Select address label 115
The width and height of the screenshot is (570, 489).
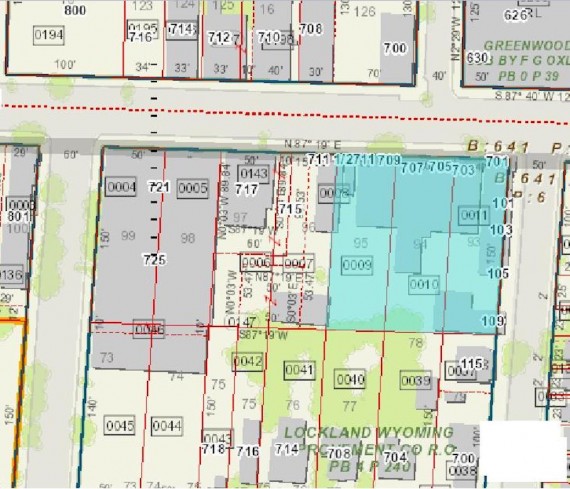coord(472,363)
